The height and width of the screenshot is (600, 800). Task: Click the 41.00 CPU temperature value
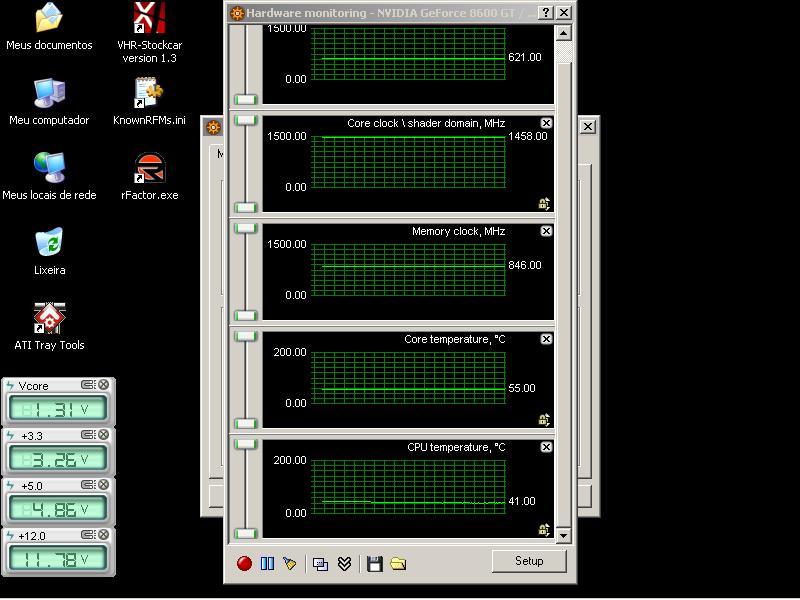[x=522, y=502]
